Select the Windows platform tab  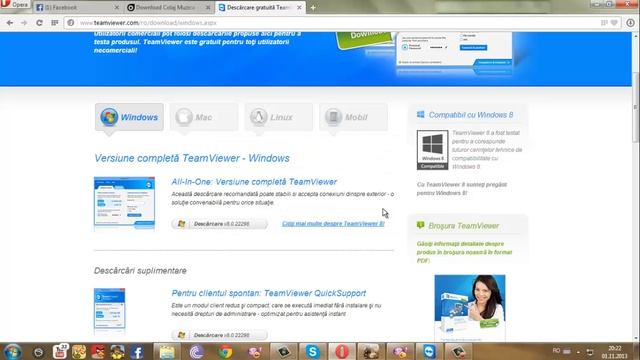point(129,117)
